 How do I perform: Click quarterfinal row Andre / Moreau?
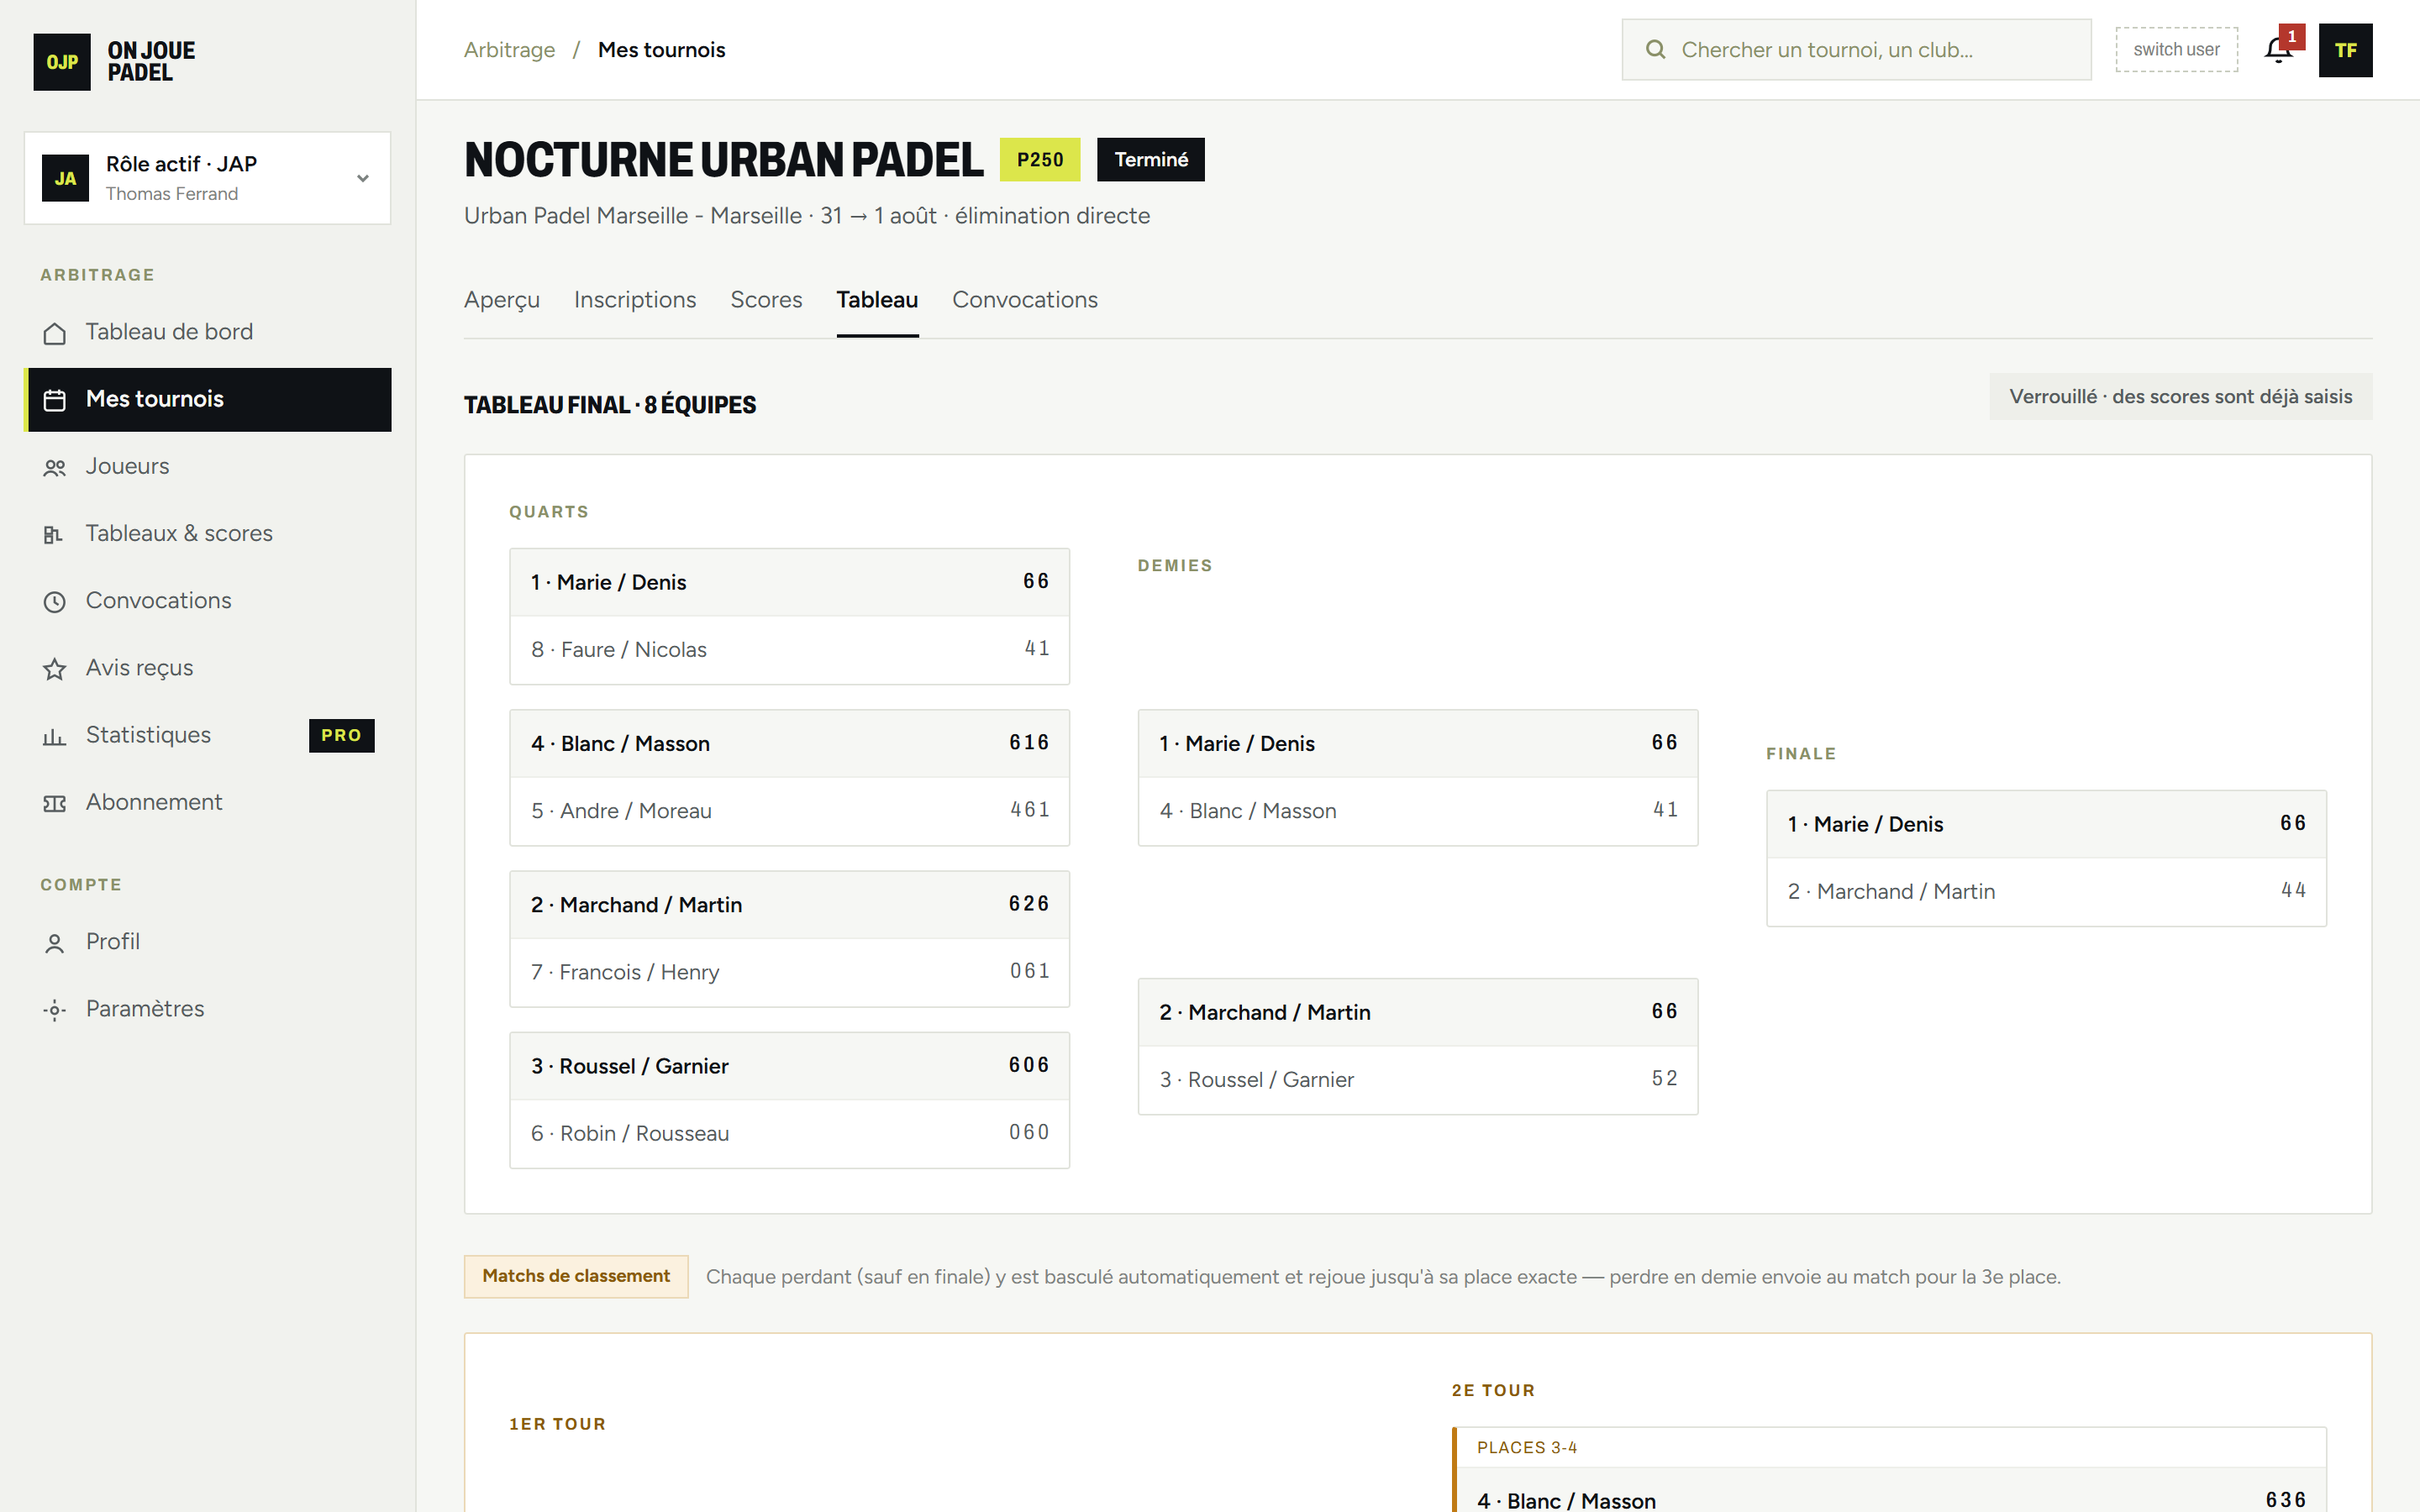coord(789,811)
